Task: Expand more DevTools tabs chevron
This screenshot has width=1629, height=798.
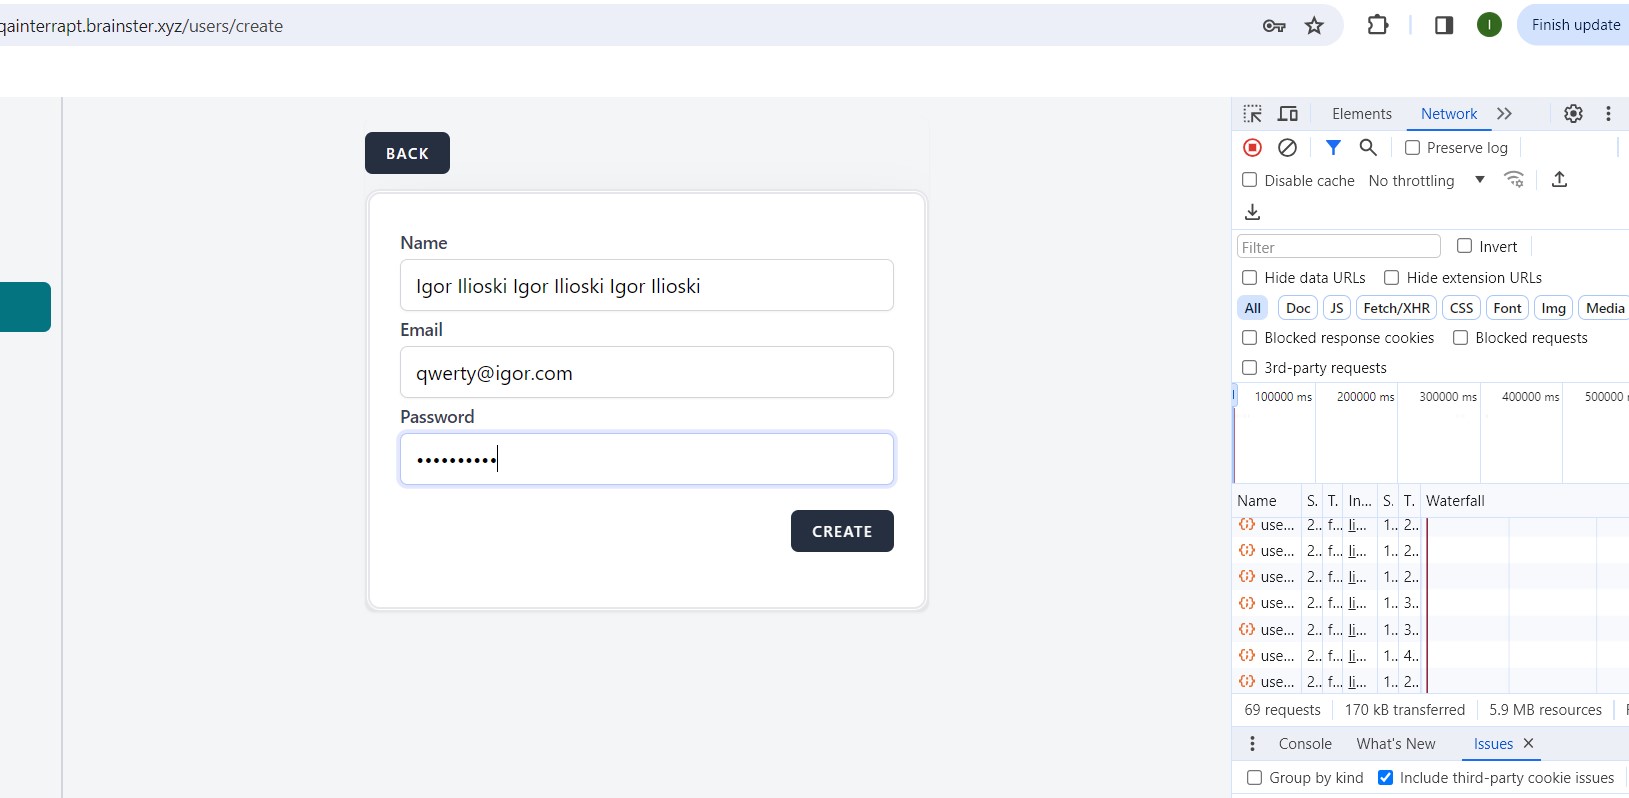Action: [x=1505, y=114]
